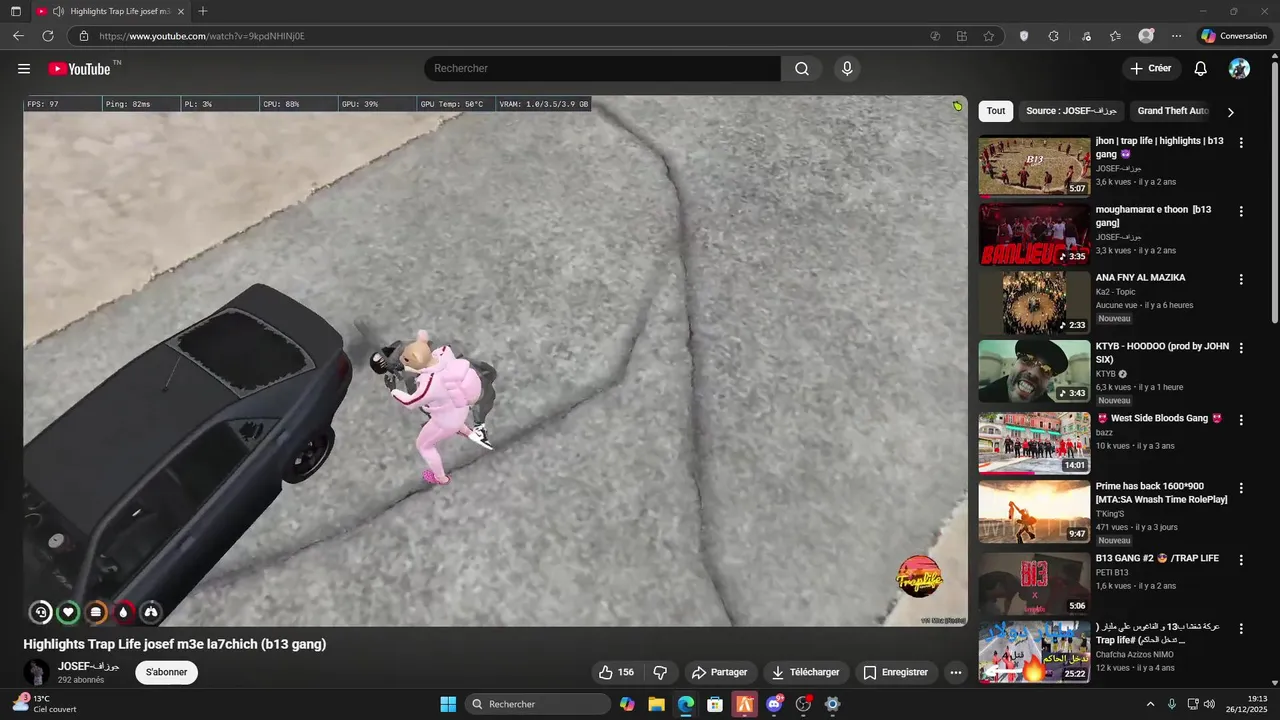Viewport: 1280px width, 720px height.
Task: Open the favorites list icon
Action: tap(1115, 36)
